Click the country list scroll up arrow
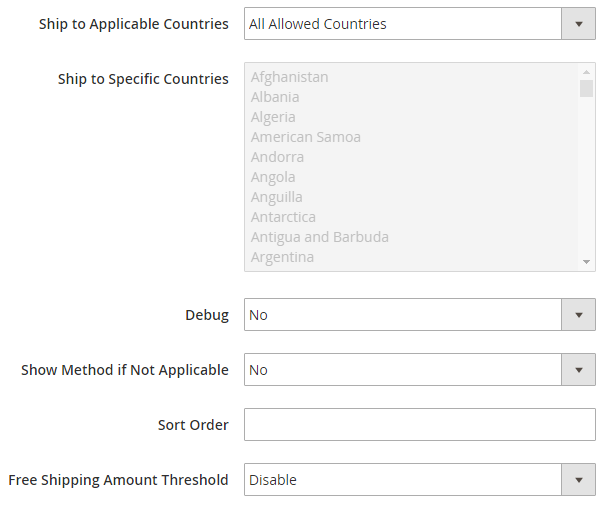 [587, 72]
